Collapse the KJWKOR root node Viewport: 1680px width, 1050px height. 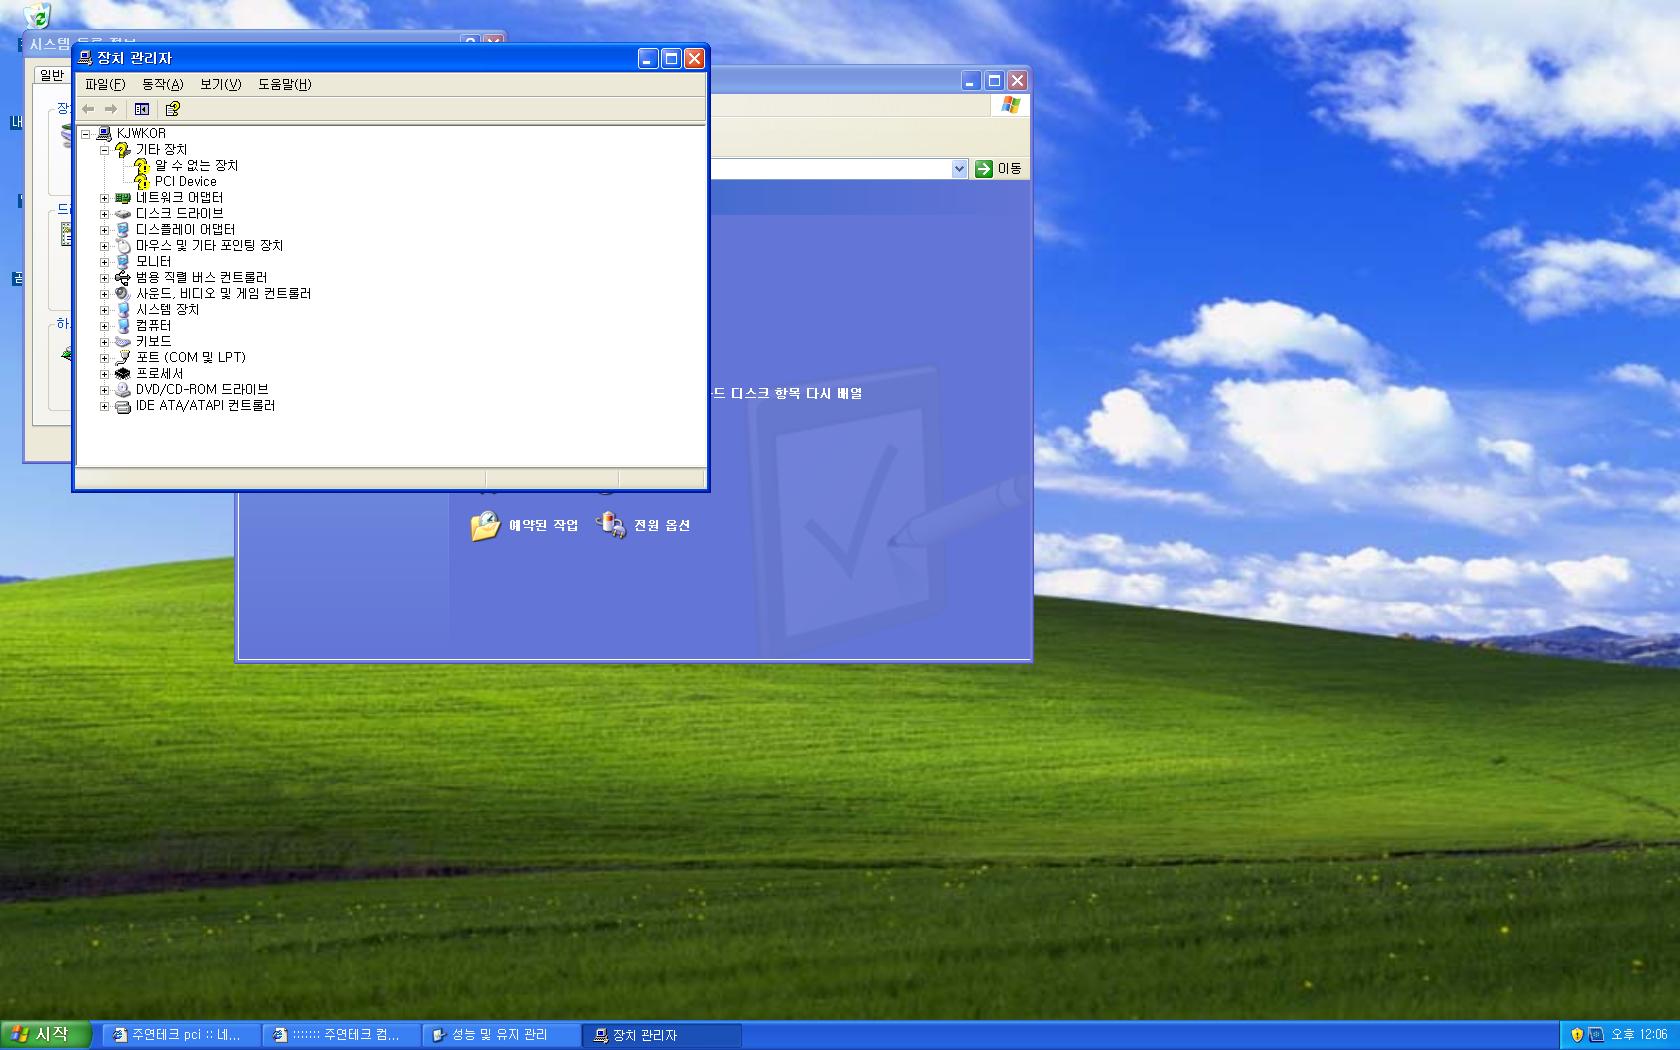85,133
